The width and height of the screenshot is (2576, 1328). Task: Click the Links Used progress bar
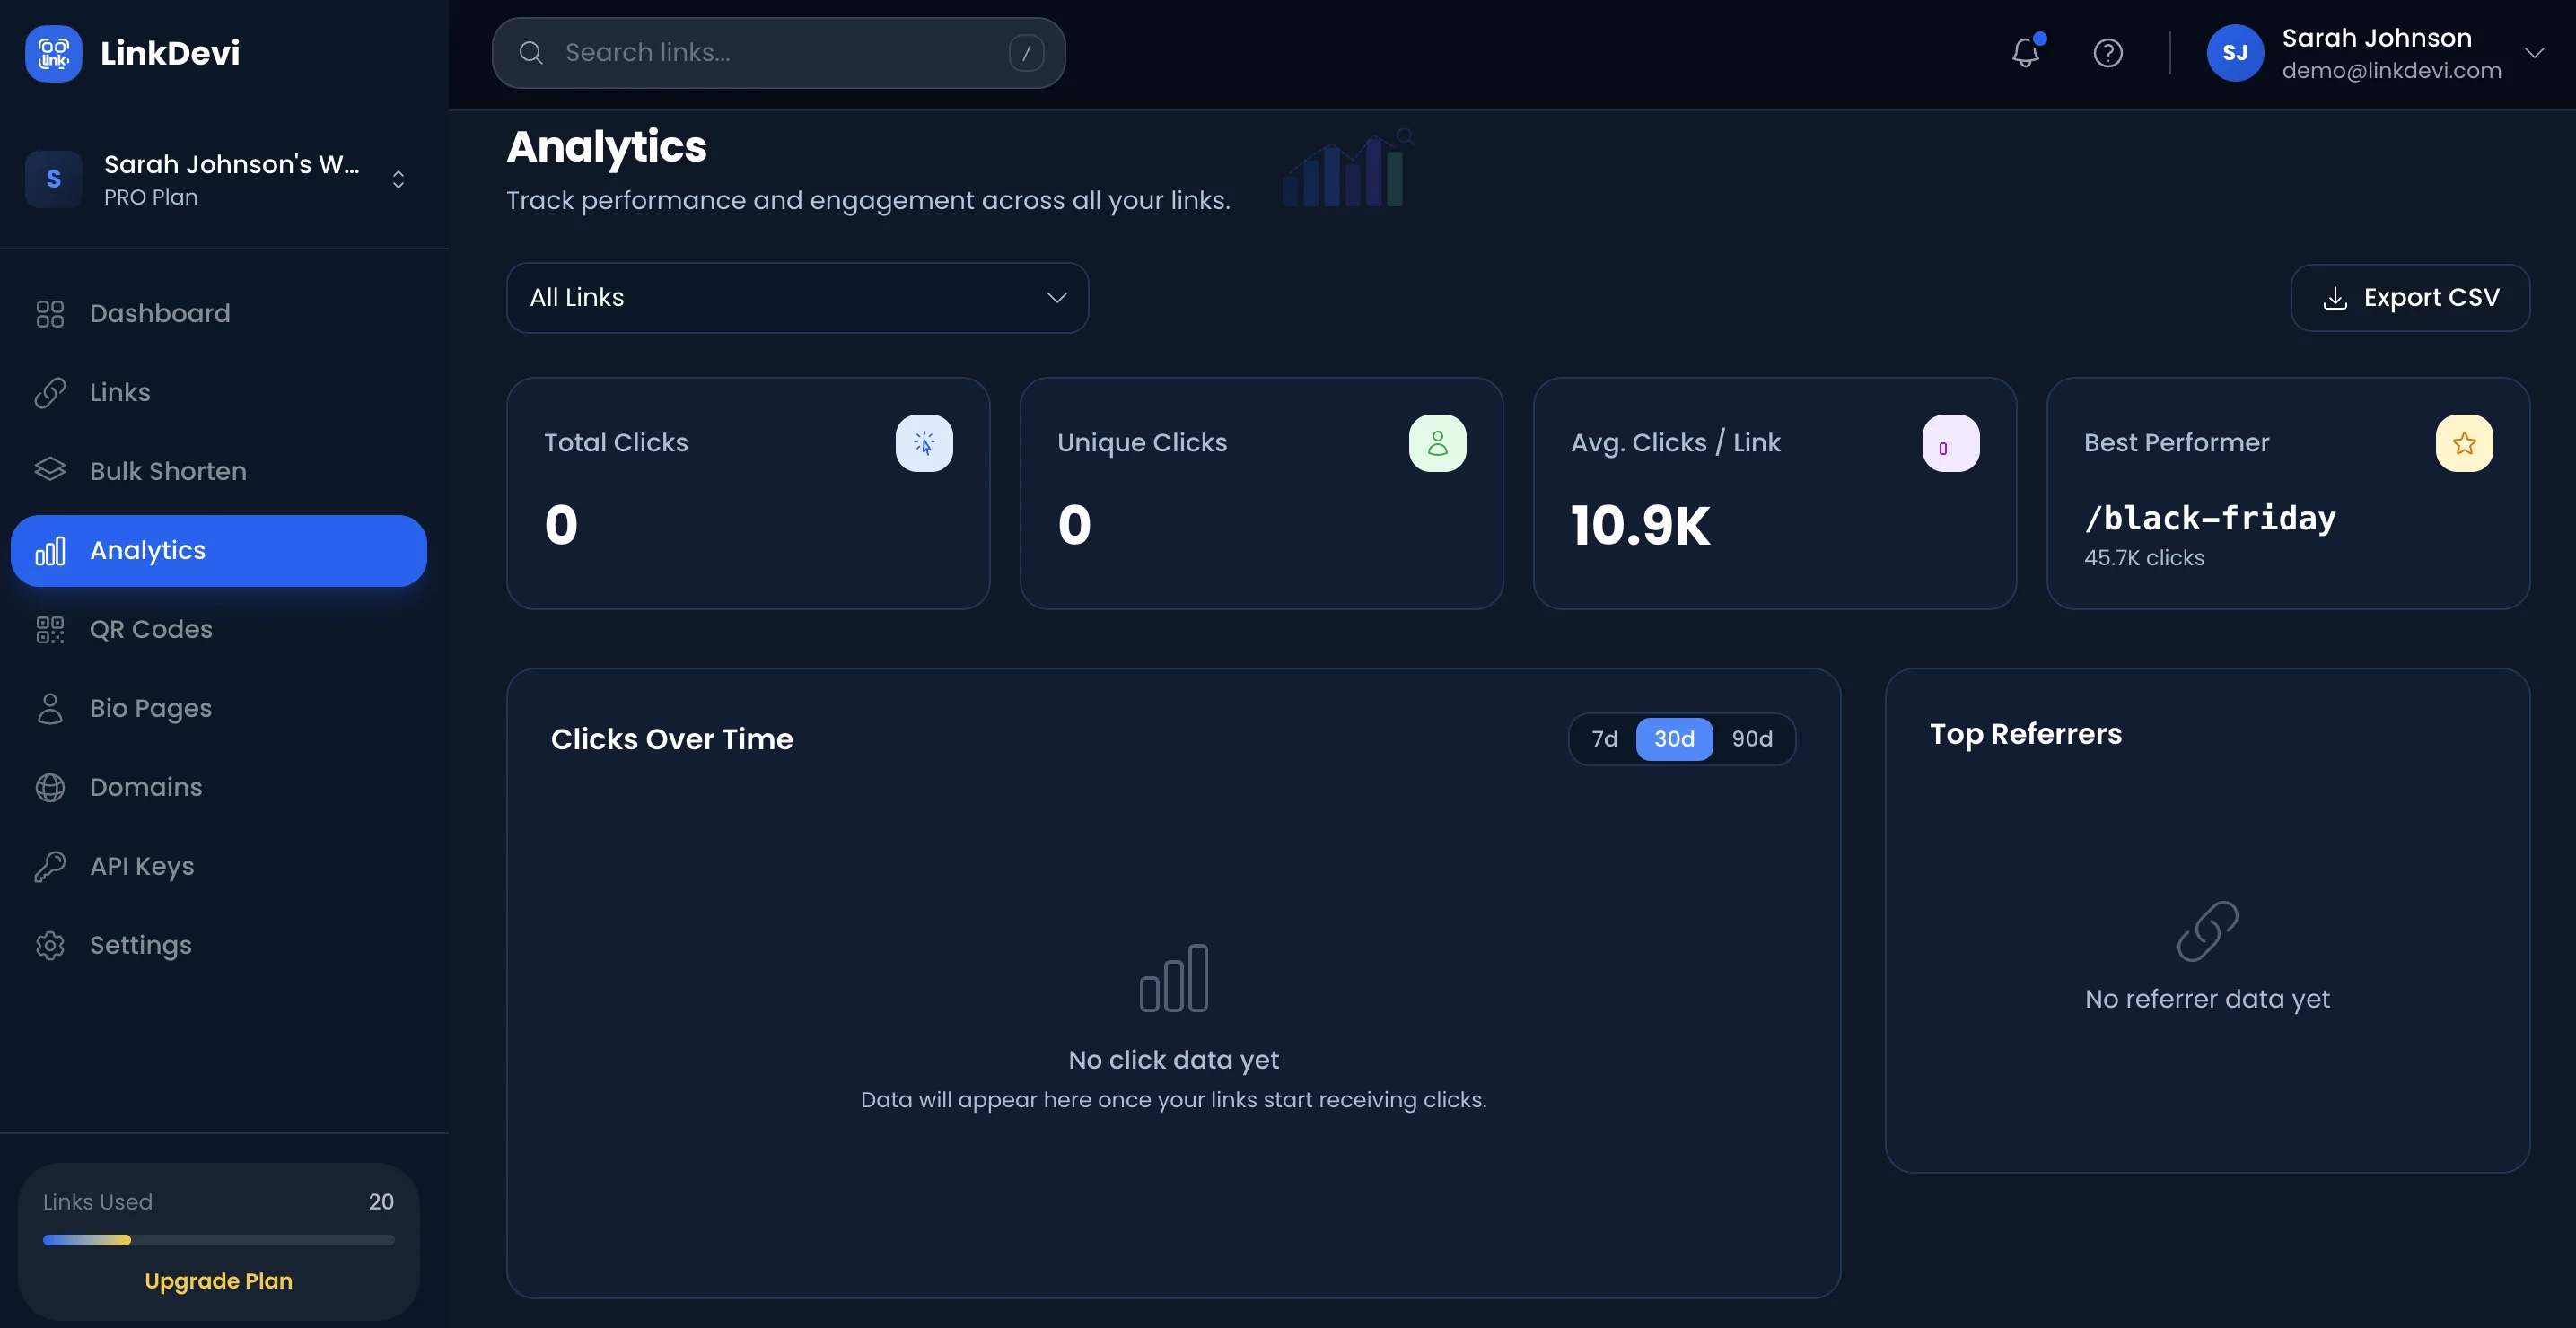[x=218, y=1240]
